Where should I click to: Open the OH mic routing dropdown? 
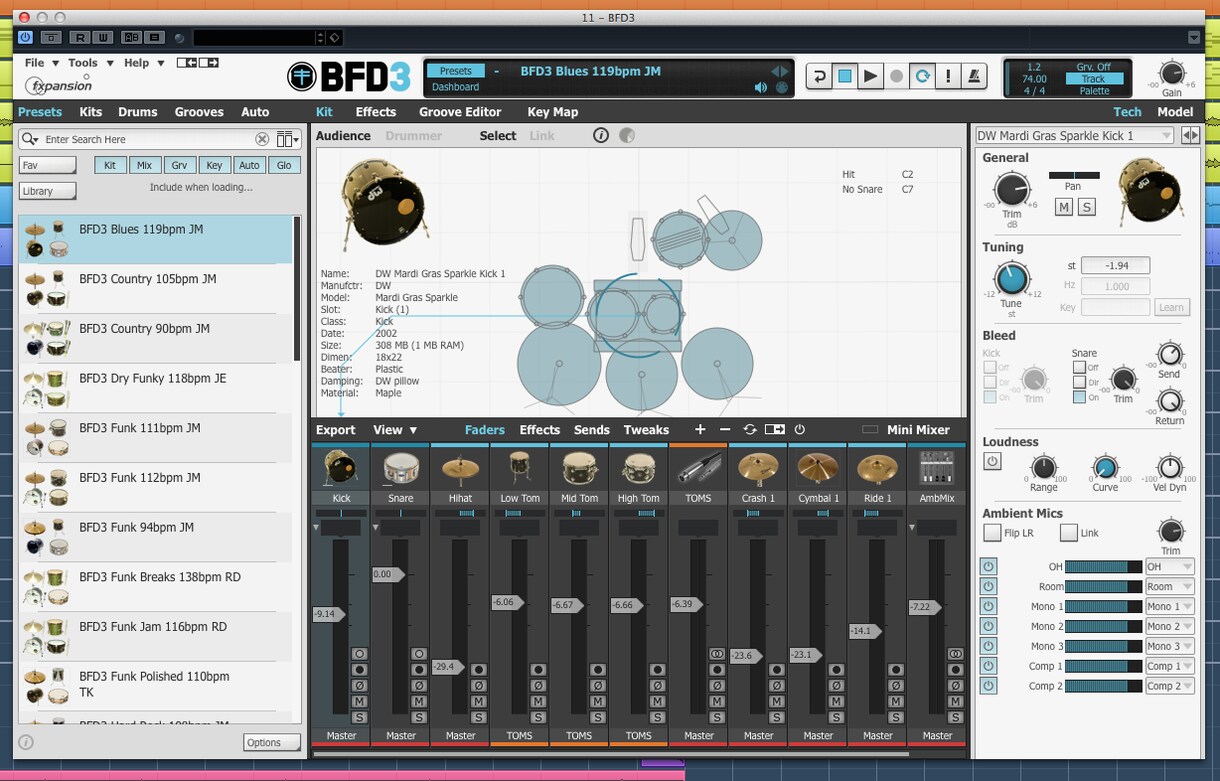point(1170,567)
